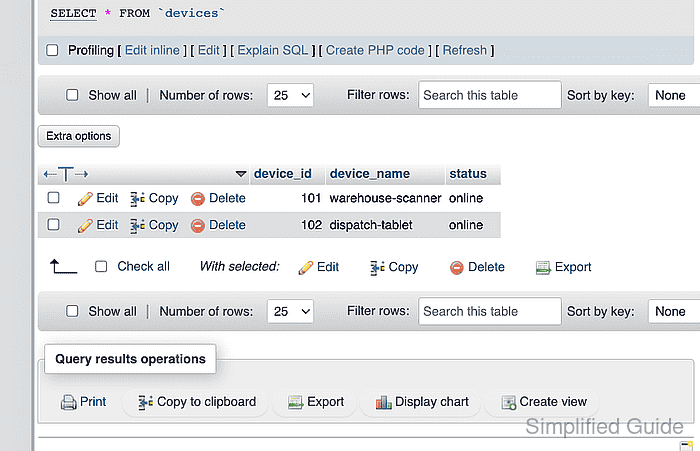Click Copy icon in dispatch-tablet row

pyautogui.click(x=137, y=226)
